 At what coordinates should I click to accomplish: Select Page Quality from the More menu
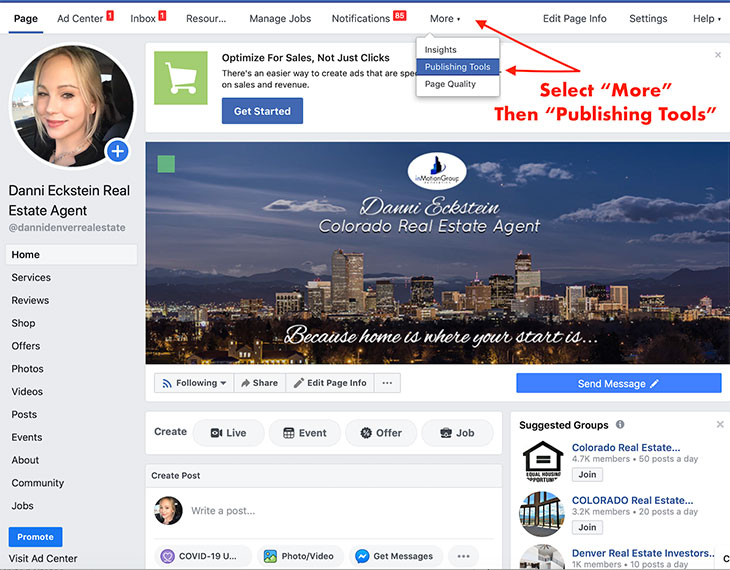(x=450, y=84)
